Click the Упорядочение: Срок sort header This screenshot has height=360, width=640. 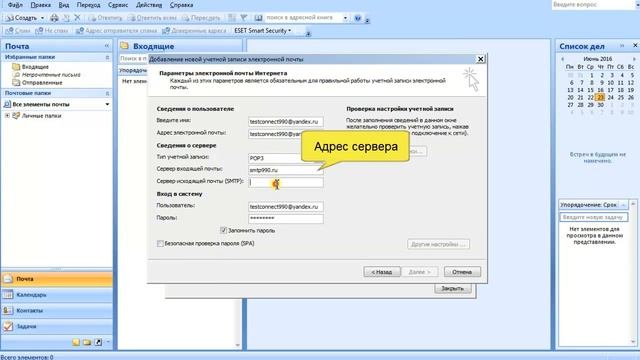click(589, 205)
